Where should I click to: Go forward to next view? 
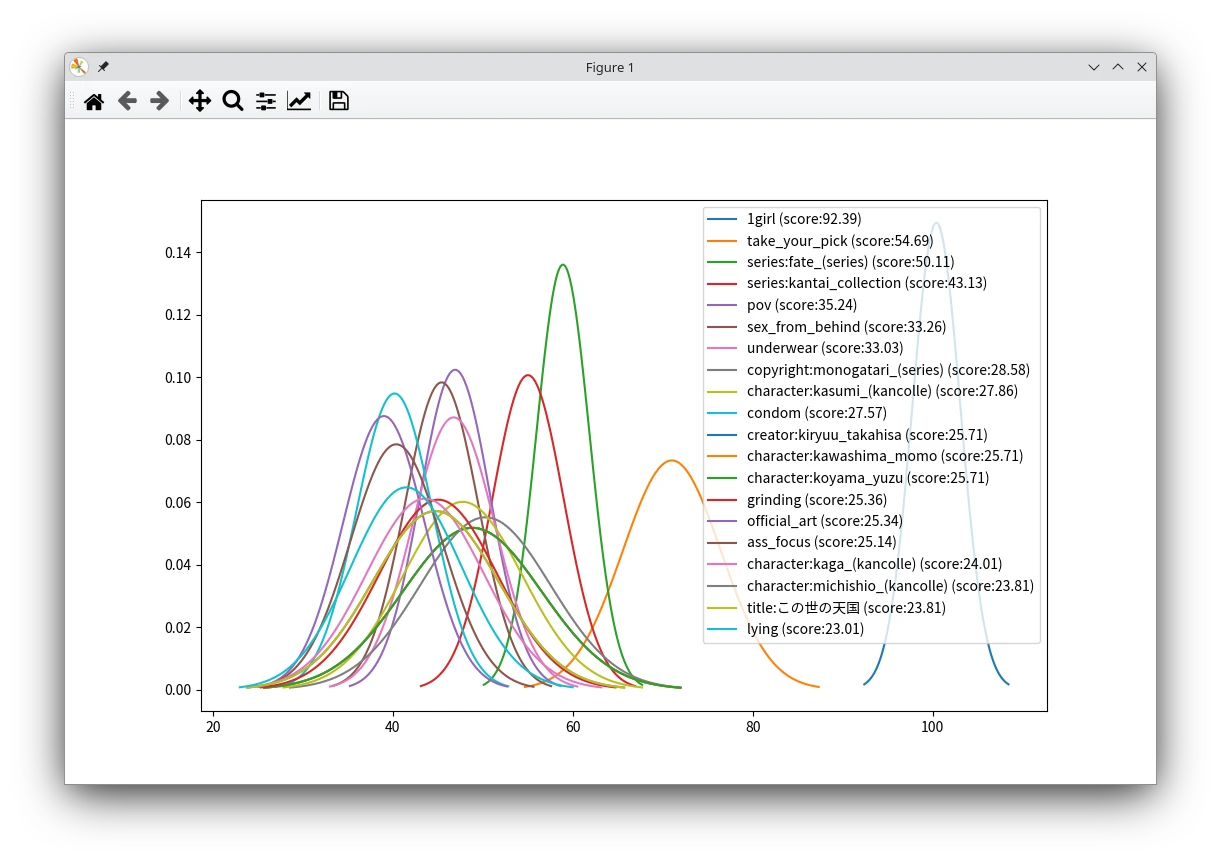pos(159,101)
